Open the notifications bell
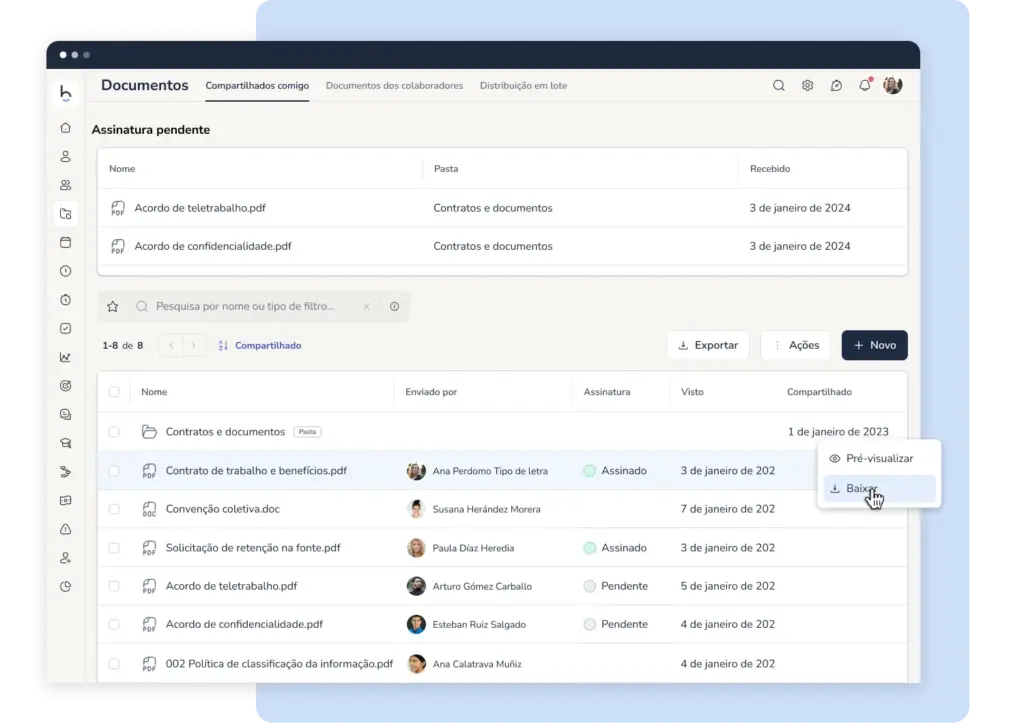Screen dimensions: 1024x724 coord(865,85)
